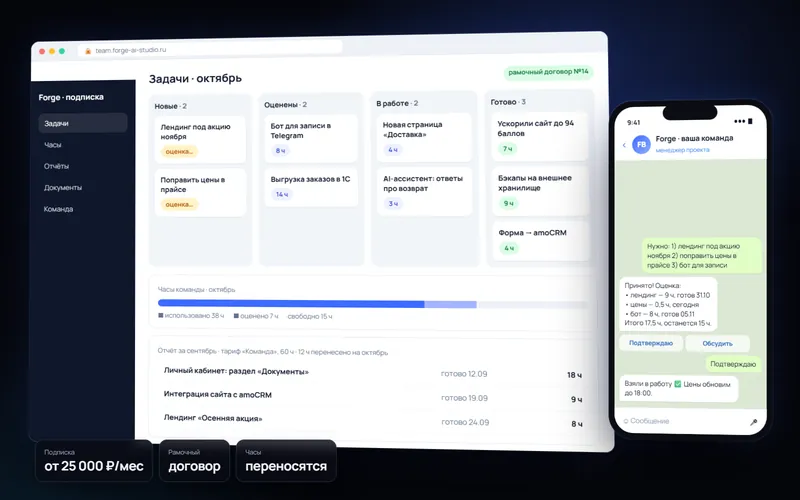This screenshot has height=500, width=800.
Task: Open the Лендинг под акцию ноября card
Action: (200, 139)
